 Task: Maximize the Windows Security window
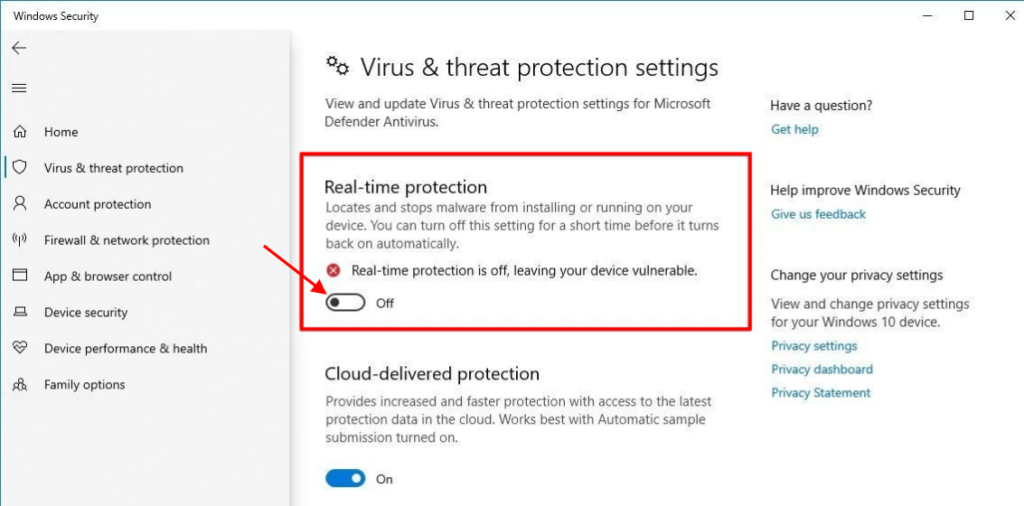point(969,16)
